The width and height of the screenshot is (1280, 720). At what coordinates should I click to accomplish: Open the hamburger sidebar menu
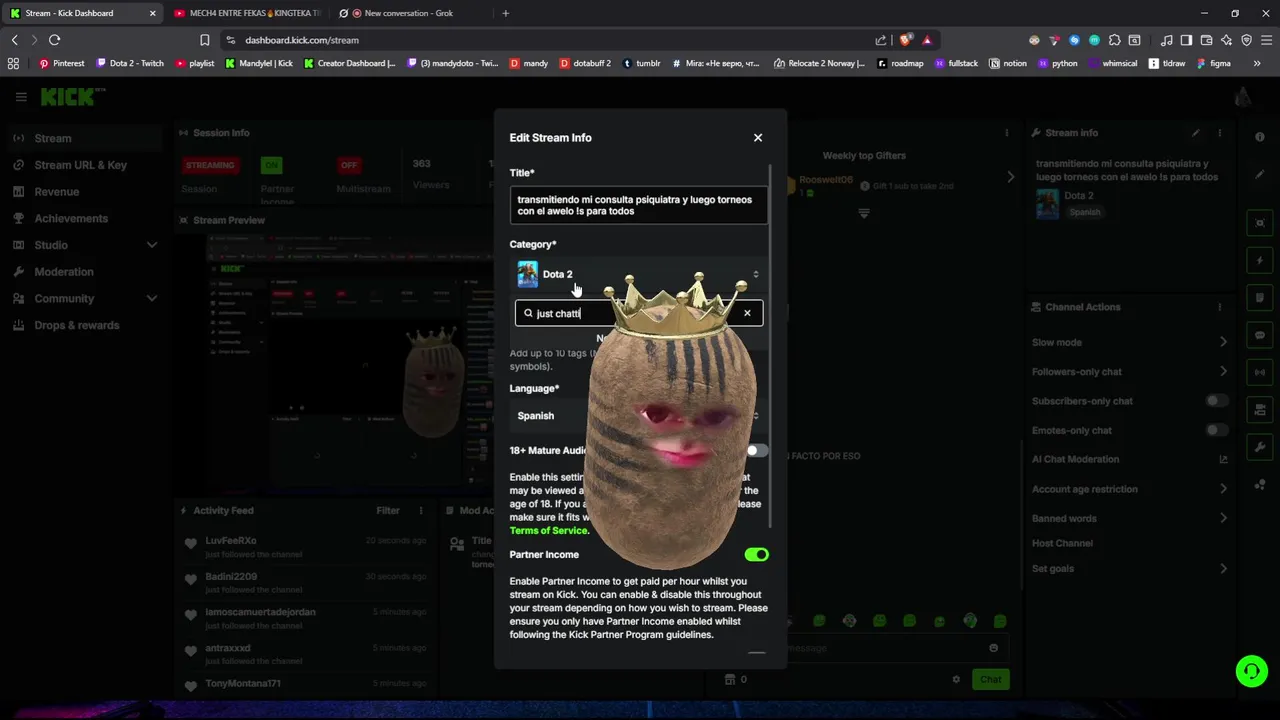(x=21, y=97)
